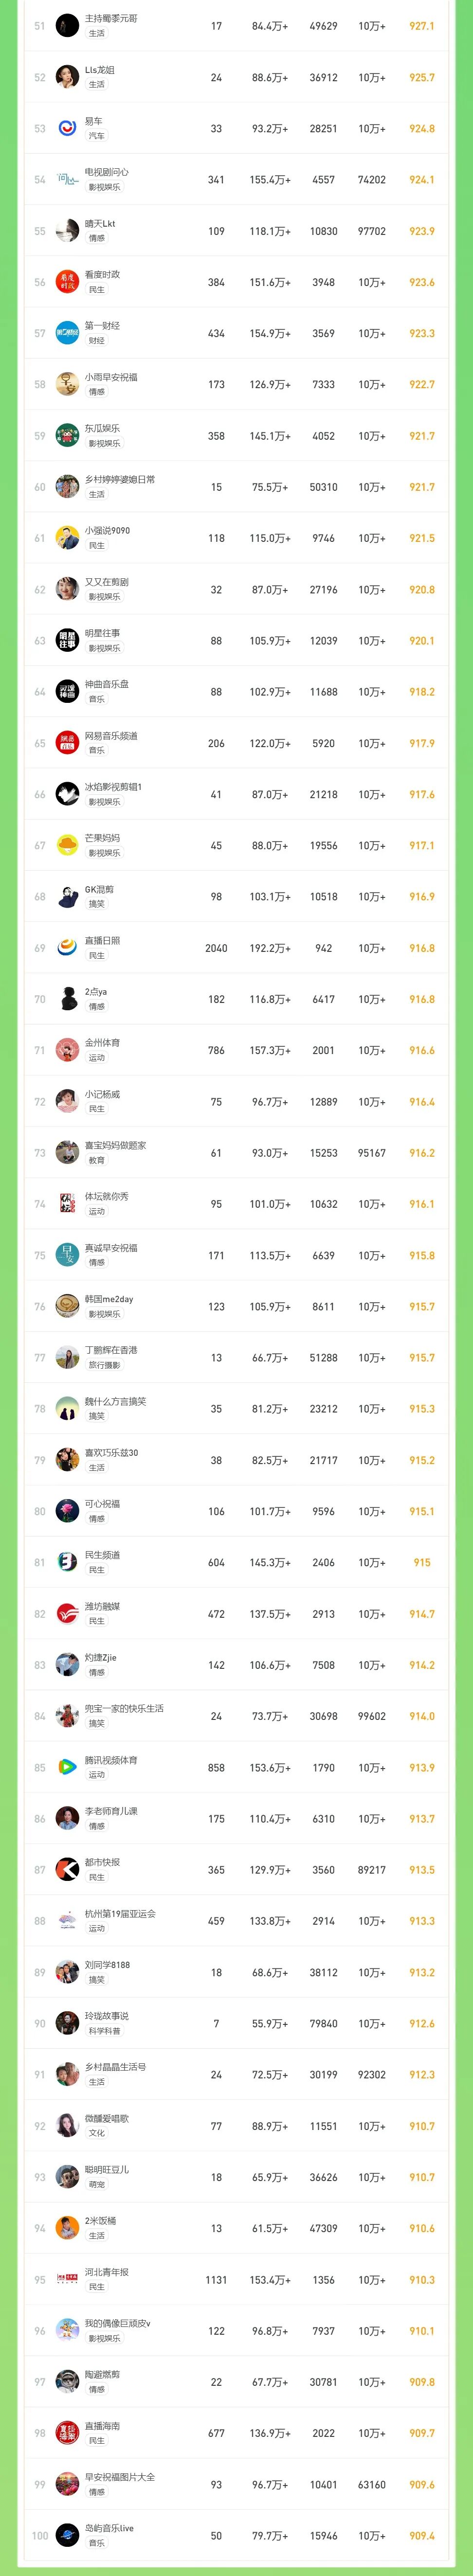The image size is (473, 2576).
Task: Click the 河北青年报 logo icon
Action: (67, 2279)
